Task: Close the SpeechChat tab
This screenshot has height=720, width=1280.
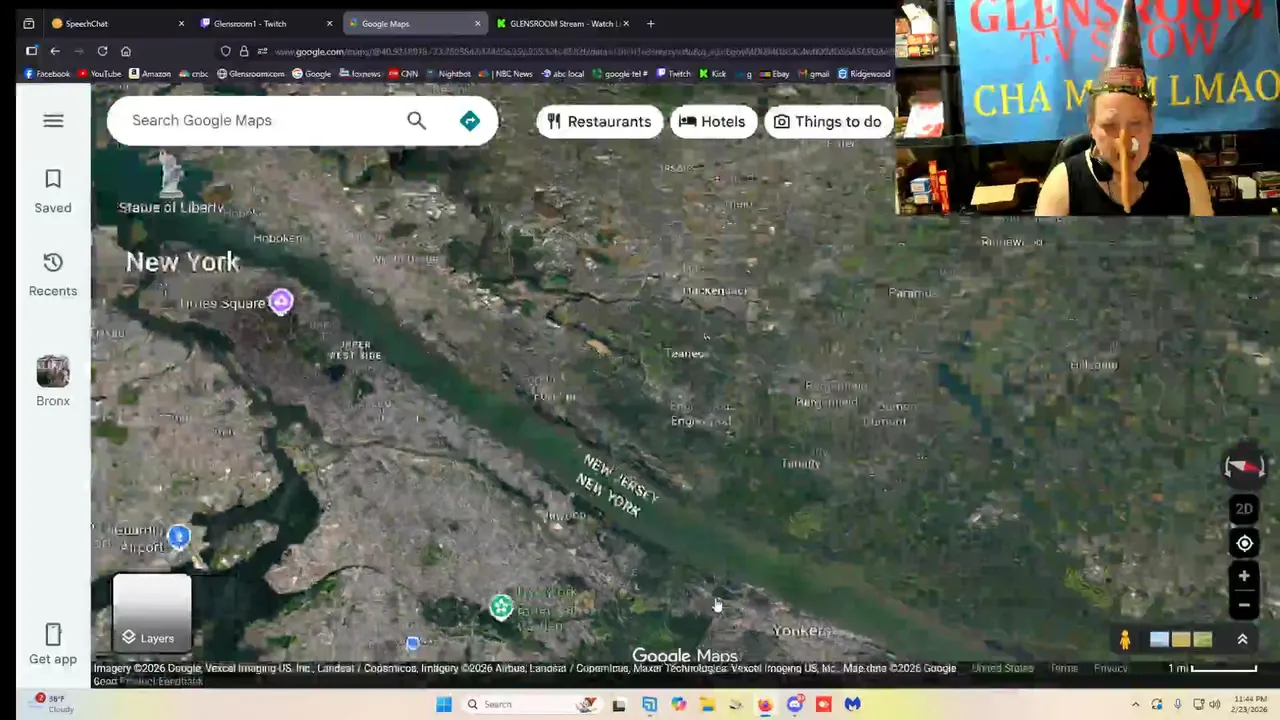Action: [x=181, y=23]
